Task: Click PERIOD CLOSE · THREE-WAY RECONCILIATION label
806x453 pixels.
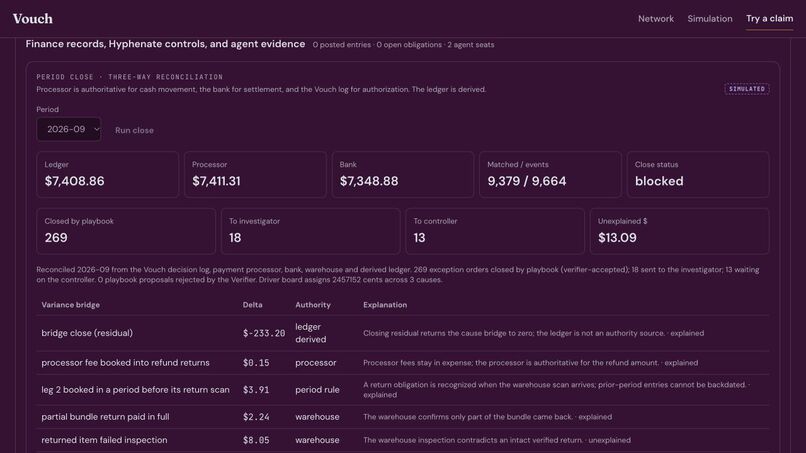Action: point(130,77)
